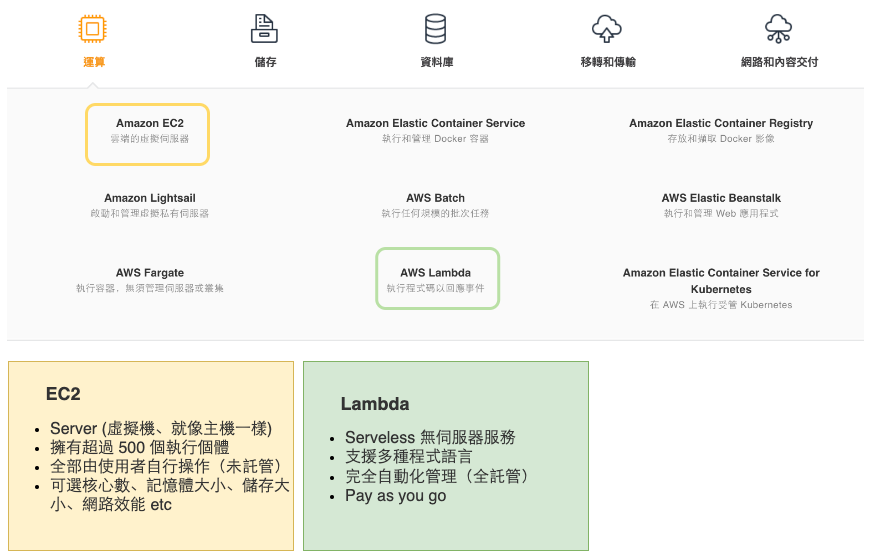This screenshot has width=876, height=551.
Task: Click the '完全自動化管理（全託管）' bullet
Action: click(437, 477)
